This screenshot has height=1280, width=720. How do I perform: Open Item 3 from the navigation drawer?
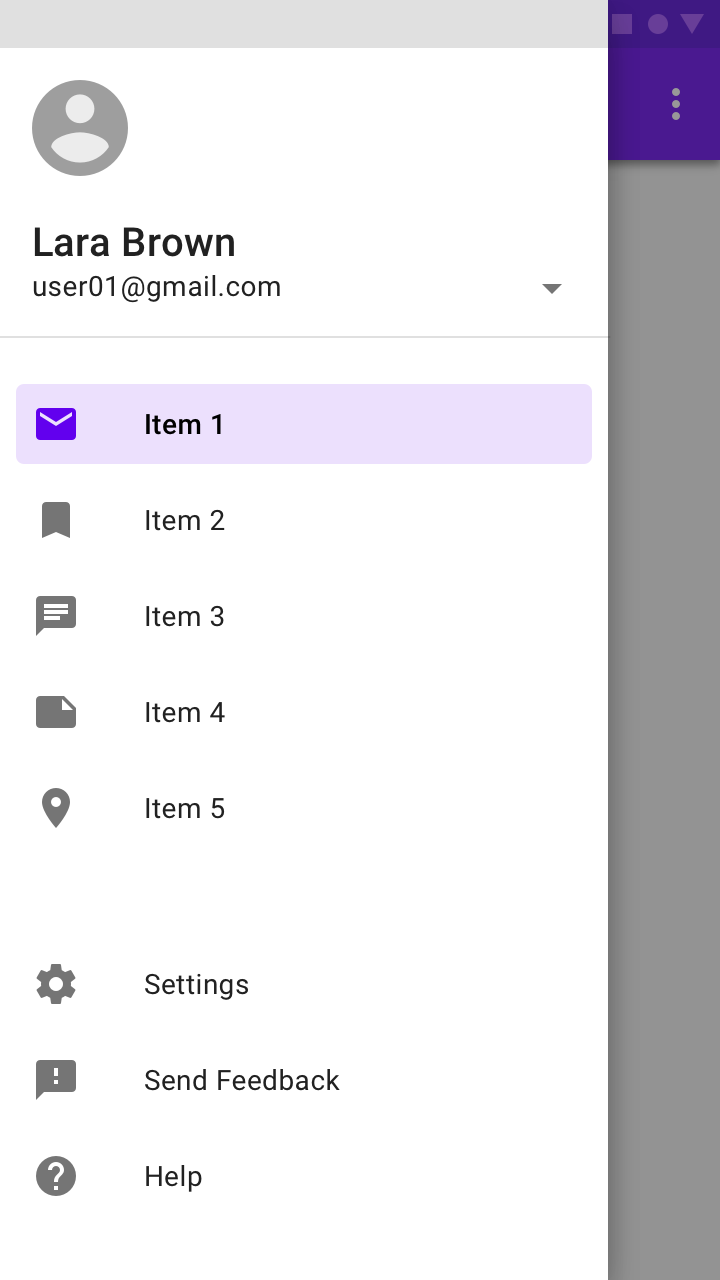click(x=304, y=616)
